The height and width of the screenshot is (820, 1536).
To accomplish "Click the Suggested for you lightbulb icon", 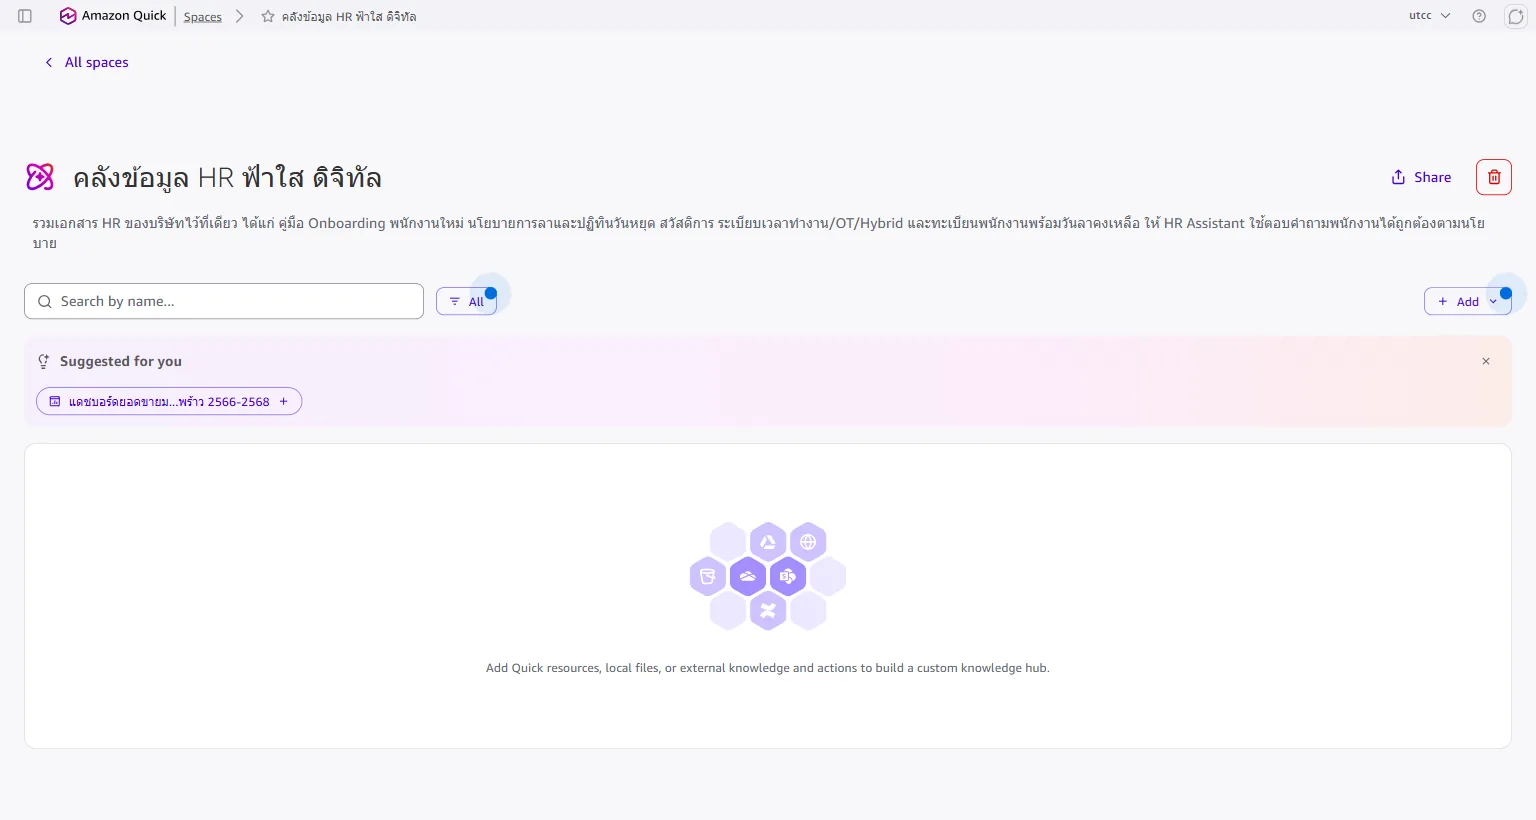I will click(x=43, y=361).
